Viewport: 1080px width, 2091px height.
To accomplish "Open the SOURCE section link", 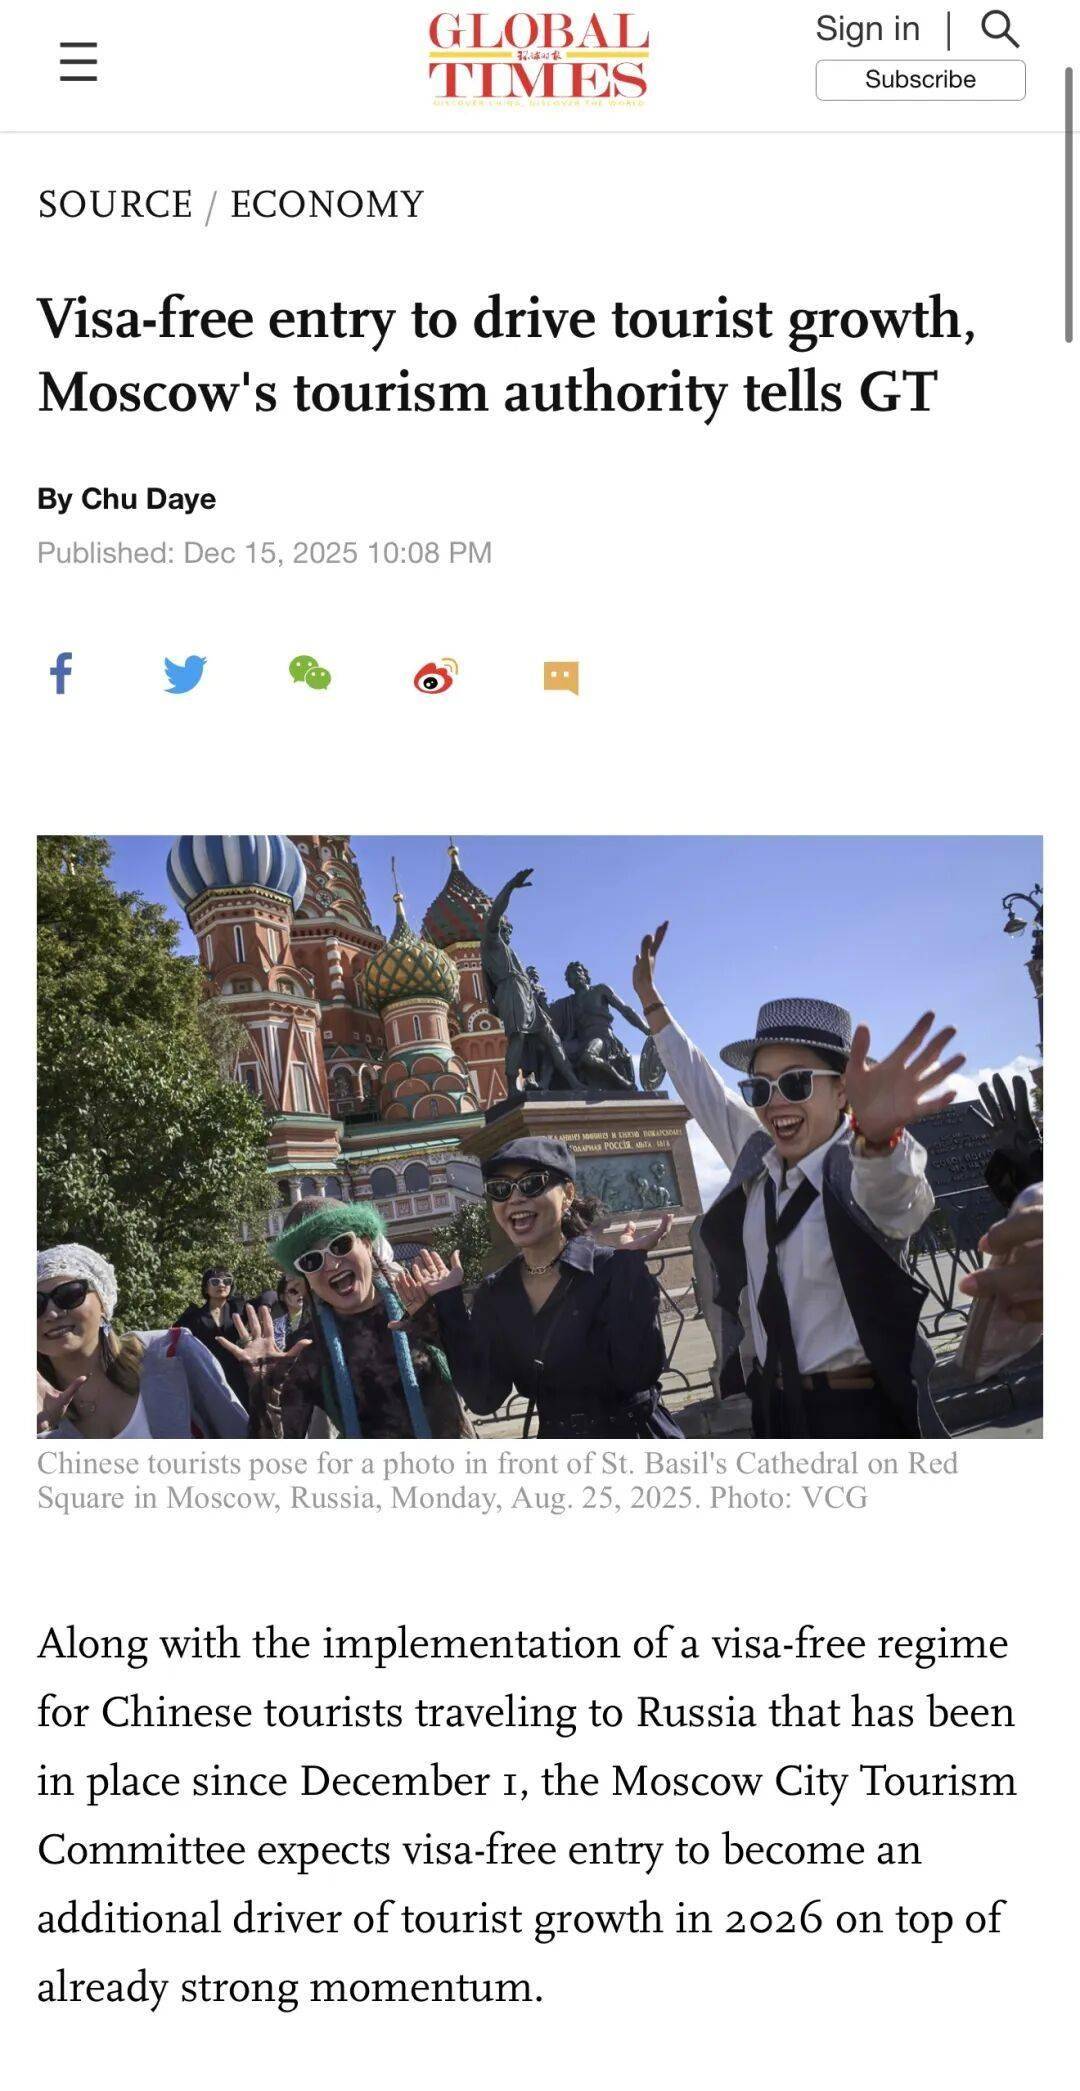I will (115, 204).
